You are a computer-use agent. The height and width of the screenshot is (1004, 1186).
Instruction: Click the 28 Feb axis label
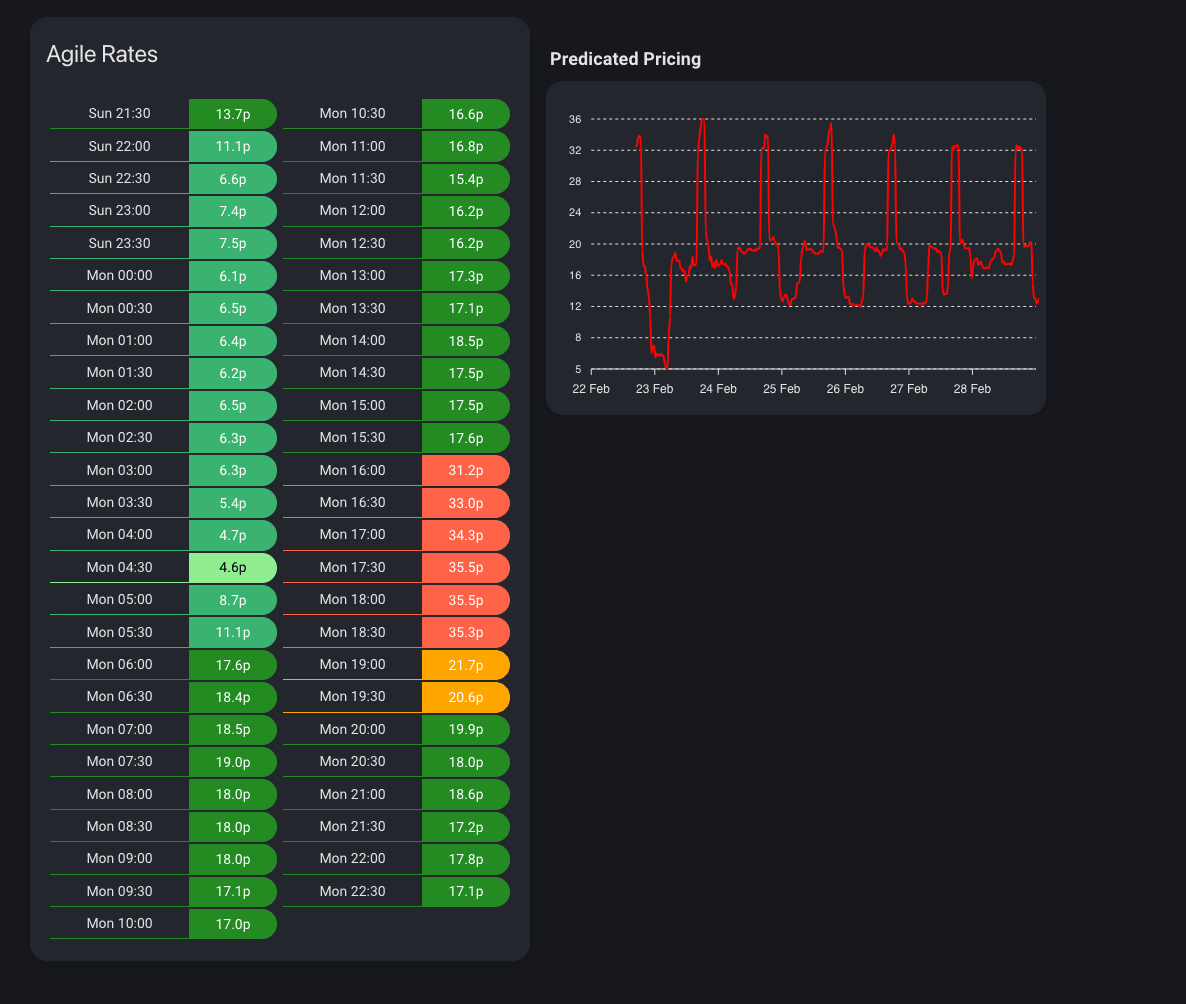pos(971,388)
